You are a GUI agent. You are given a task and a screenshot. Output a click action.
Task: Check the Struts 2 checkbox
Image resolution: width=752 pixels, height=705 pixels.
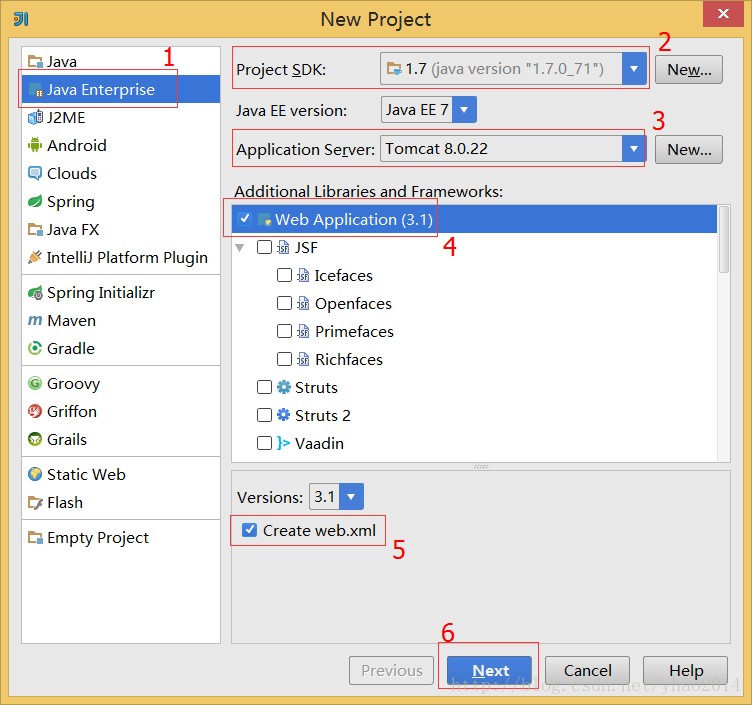click(x=264, y=415)
